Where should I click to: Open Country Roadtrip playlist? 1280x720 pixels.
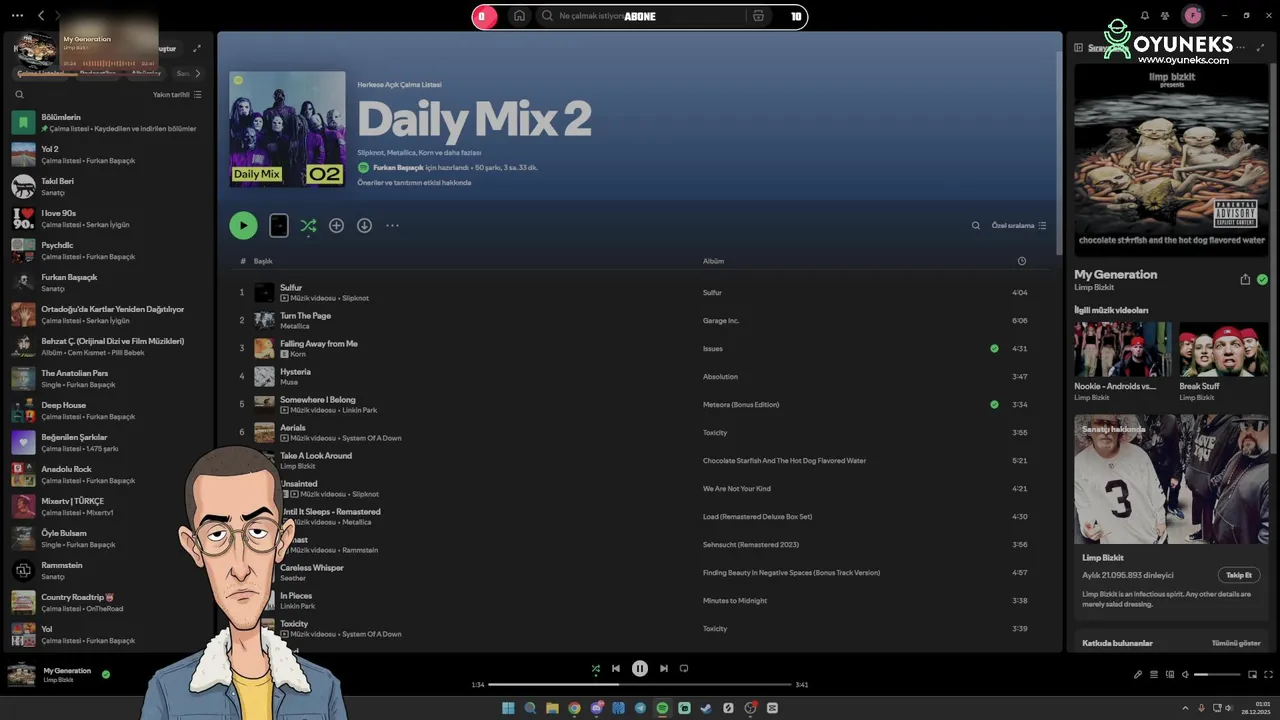[110, 603]
